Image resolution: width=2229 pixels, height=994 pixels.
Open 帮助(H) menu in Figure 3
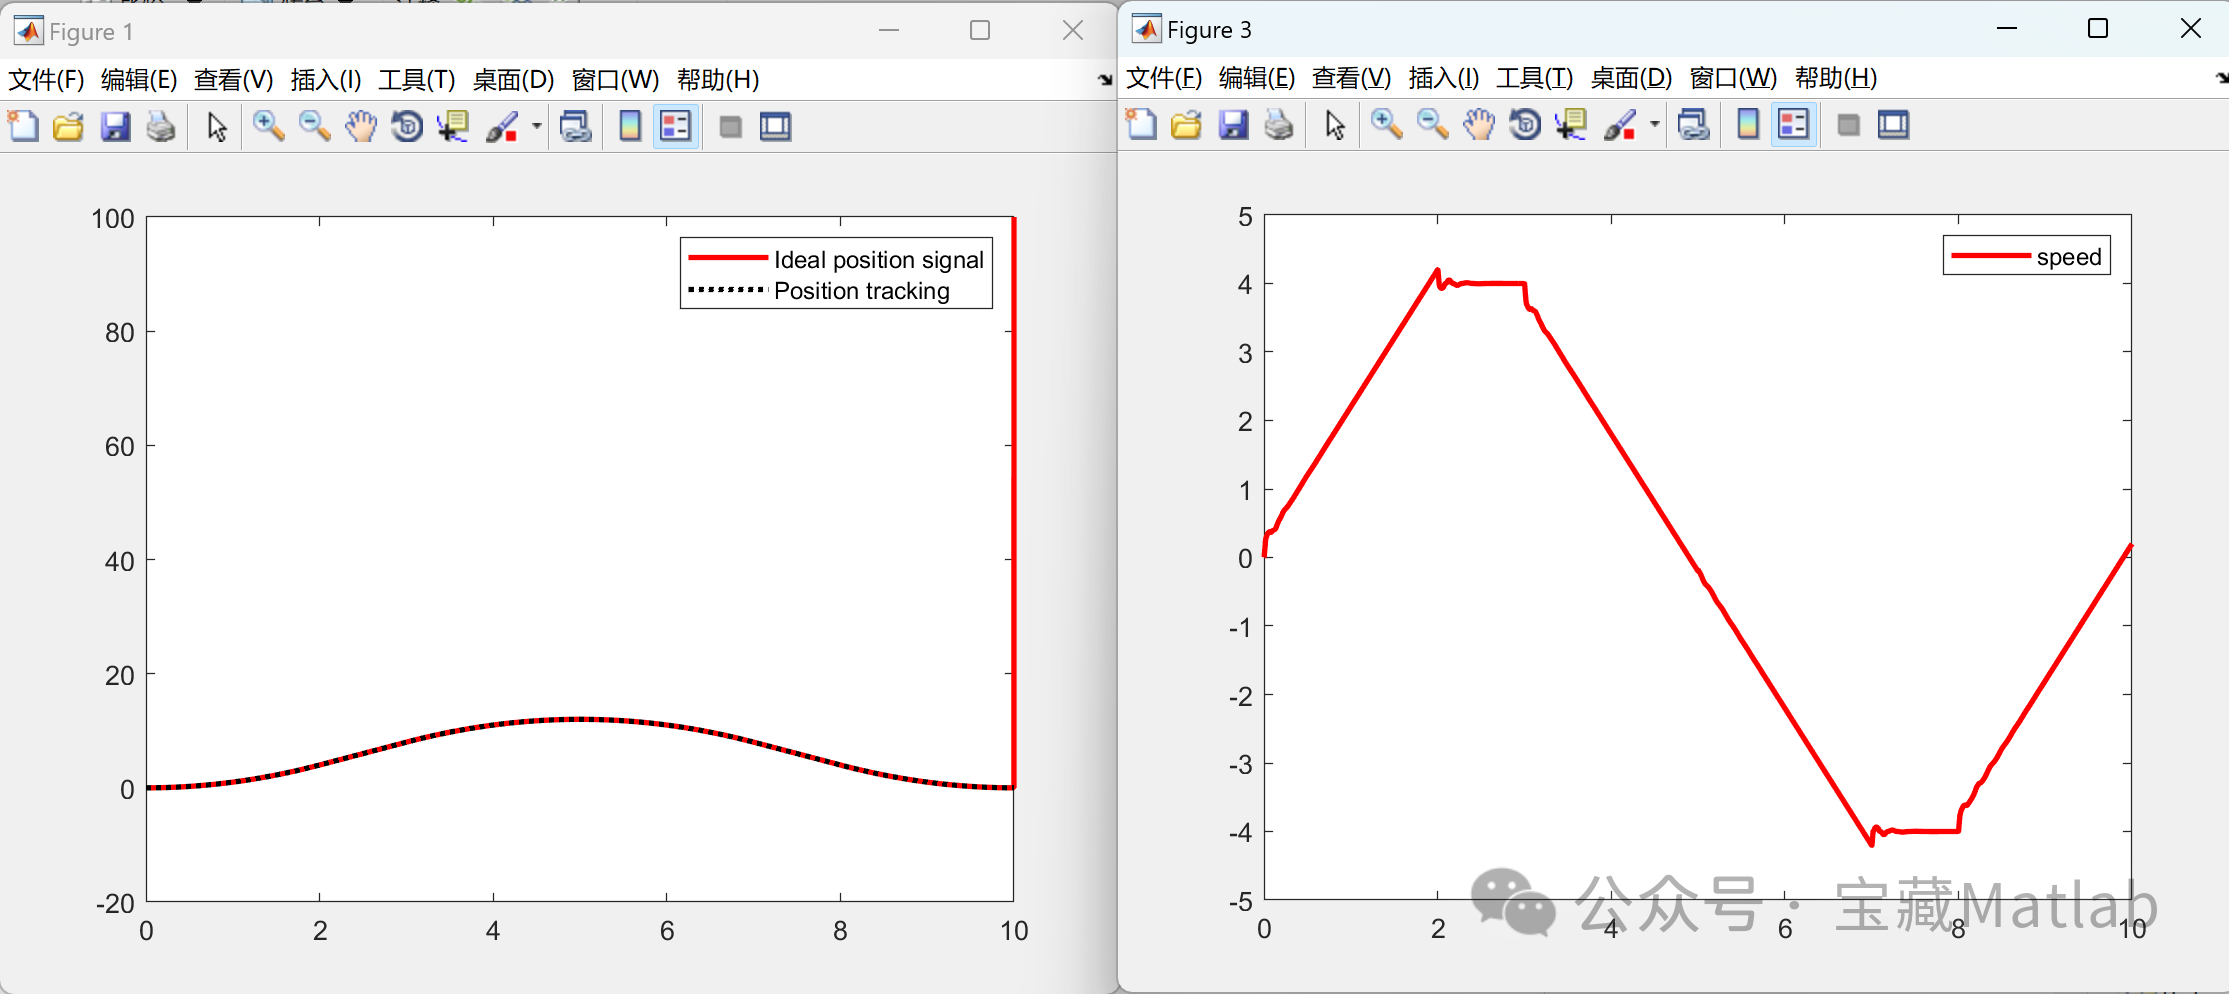coord(1836,77)
